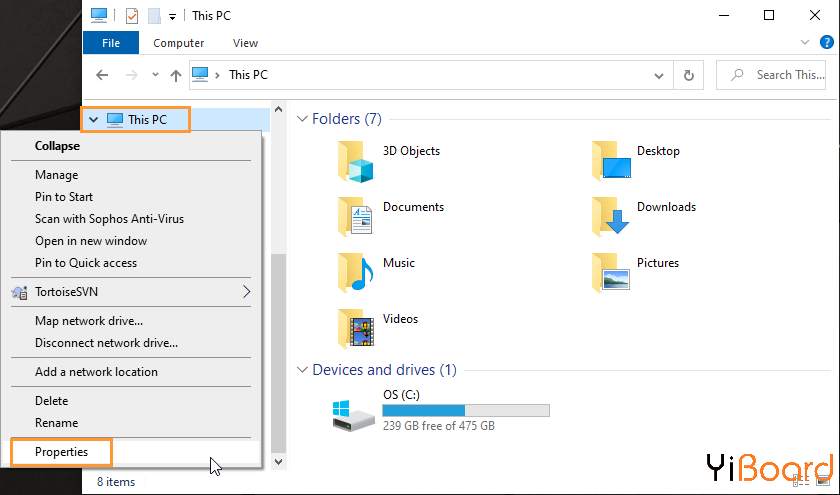
Task: Click navigation pane scroll down arrow
Action: [x=278, y=461]
